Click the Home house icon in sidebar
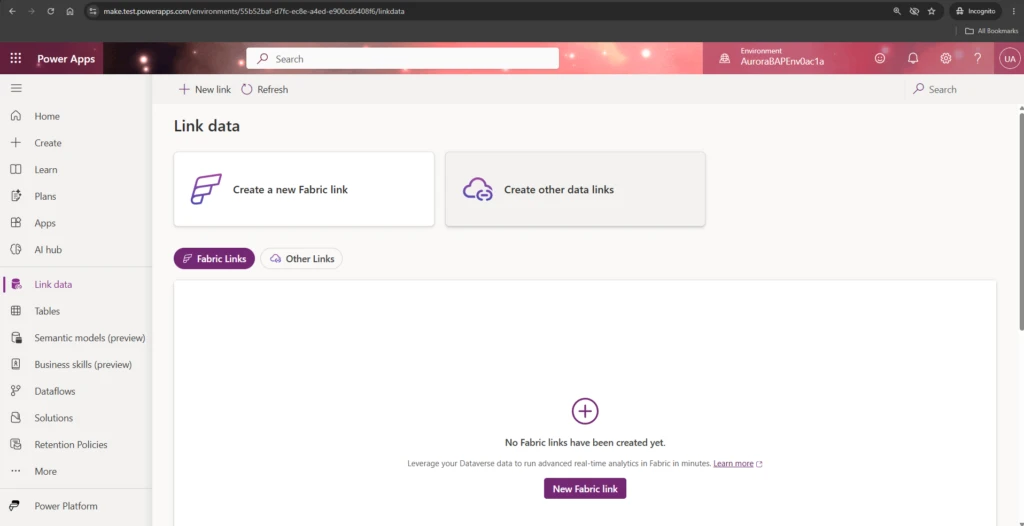Image resolution: width=1024 pixels, height=526 pixels. (x=16, y=116)
